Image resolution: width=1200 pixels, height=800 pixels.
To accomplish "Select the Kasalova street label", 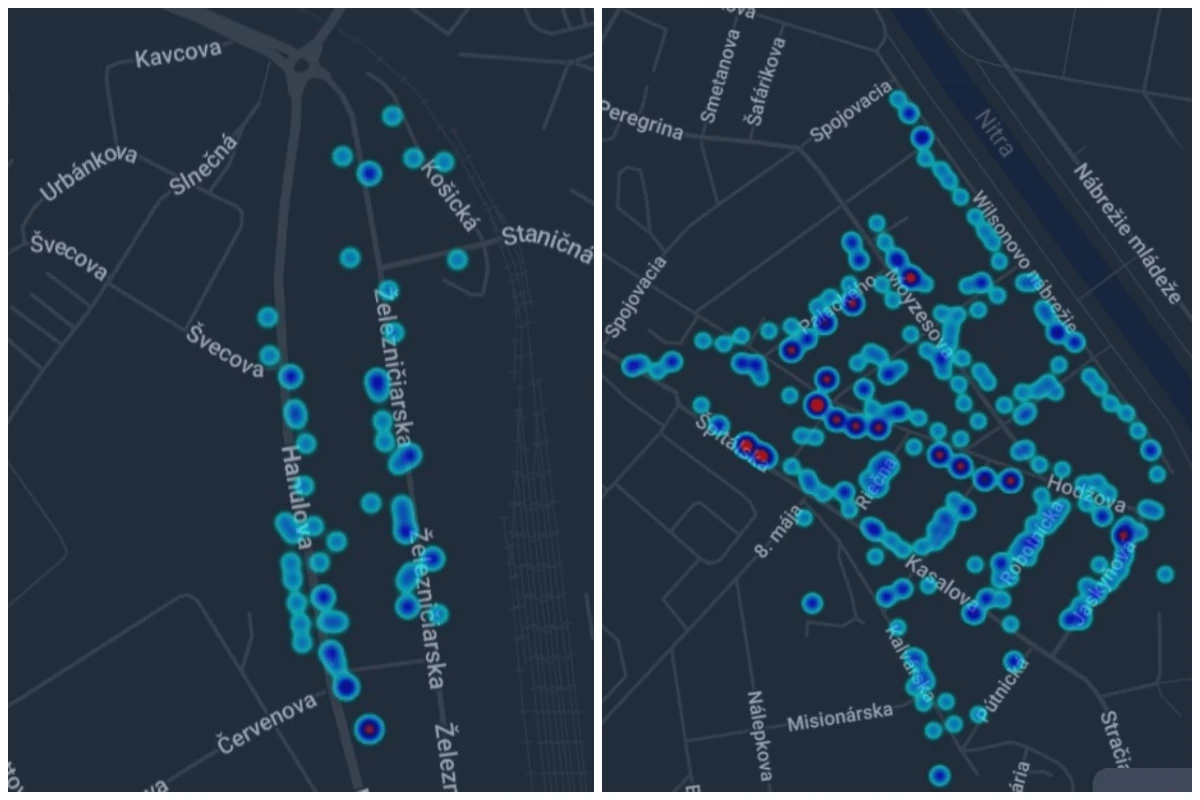I will click(942, 582).
